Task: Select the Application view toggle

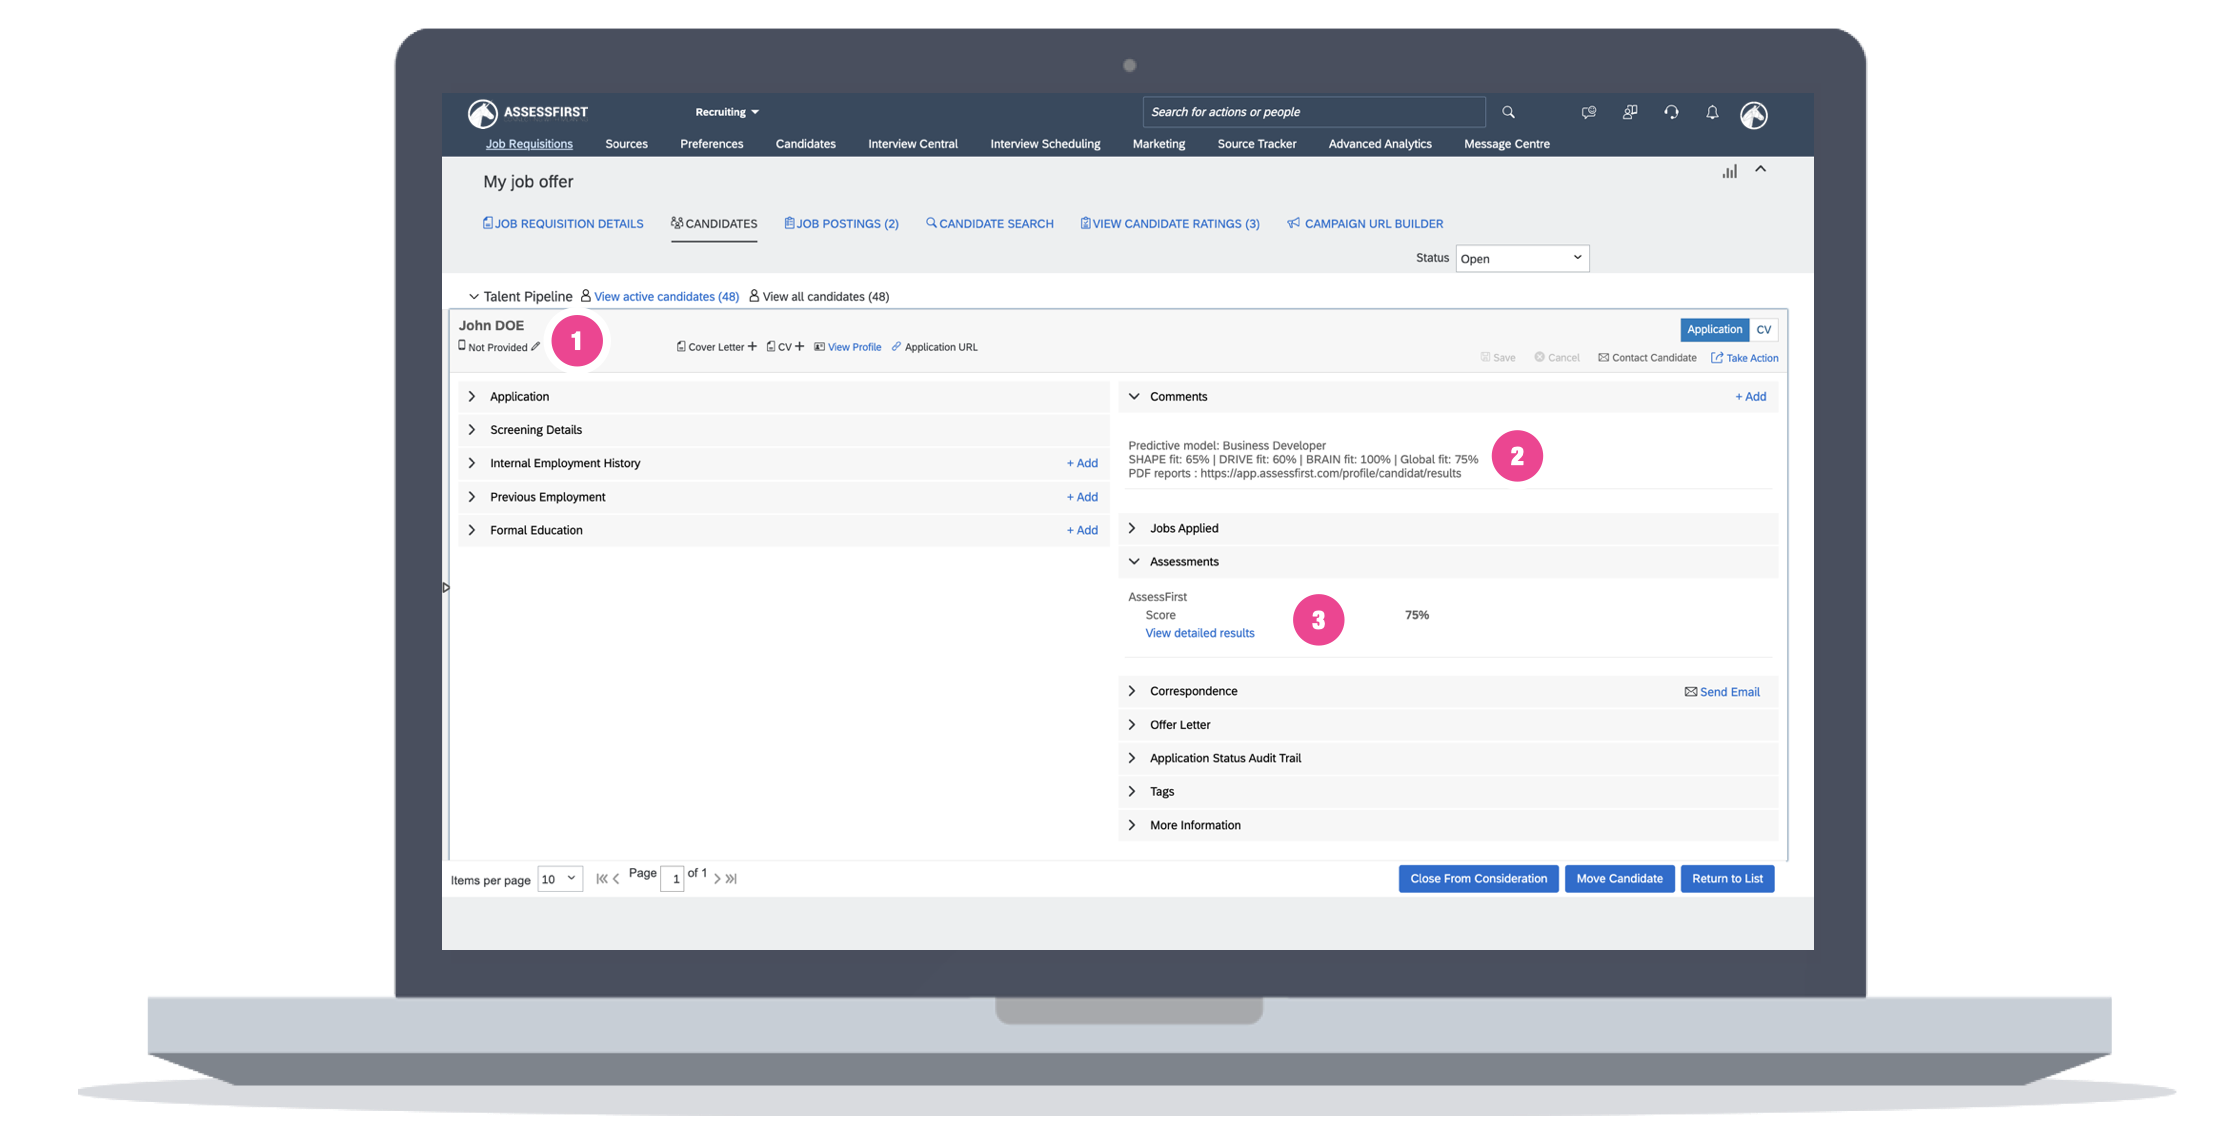Action: coord(1714,329)
